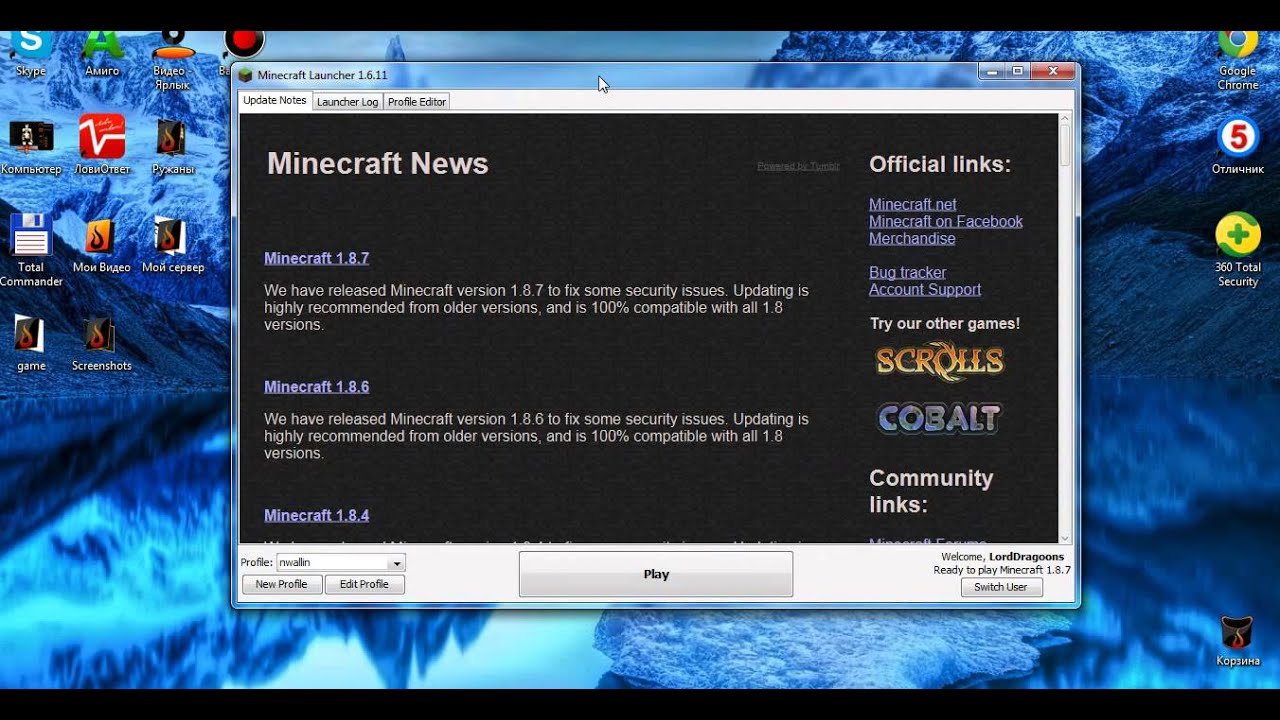
Task: Click the red record icon on the desktop
Action: (x=243, y=43)
